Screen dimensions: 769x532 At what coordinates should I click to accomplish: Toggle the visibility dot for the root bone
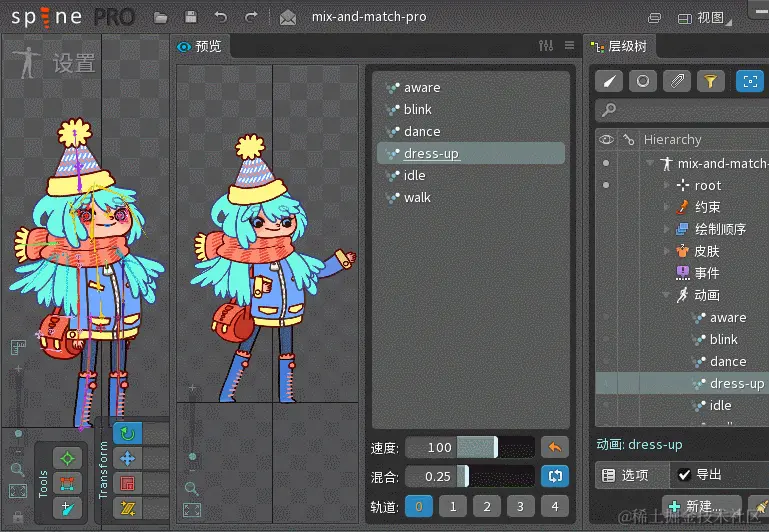[x=606, y=185]
